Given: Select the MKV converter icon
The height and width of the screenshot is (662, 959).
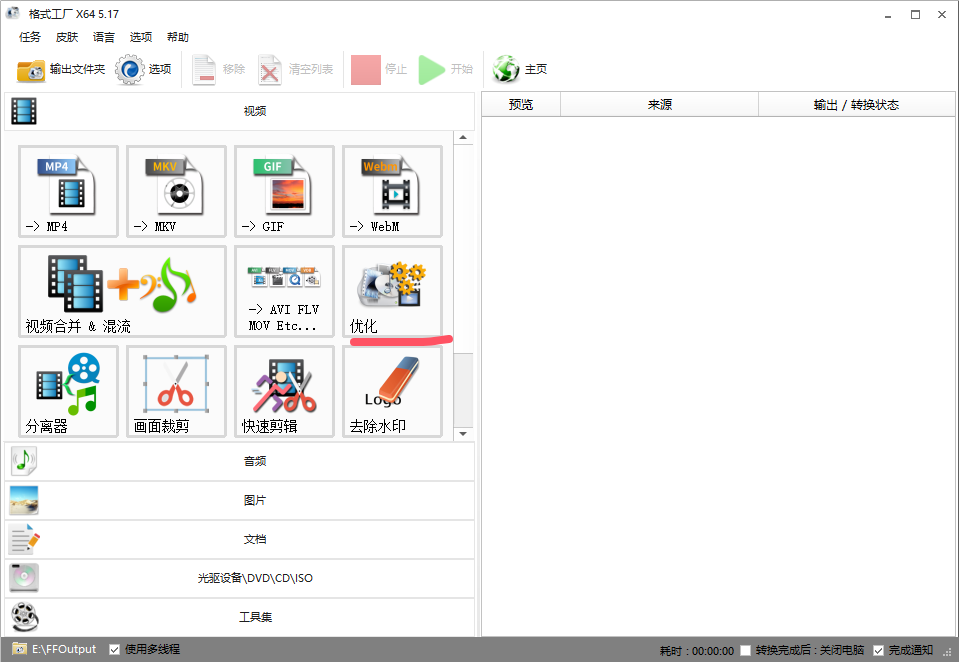Looking at the screenshot, I should click(x=176, y=190).
